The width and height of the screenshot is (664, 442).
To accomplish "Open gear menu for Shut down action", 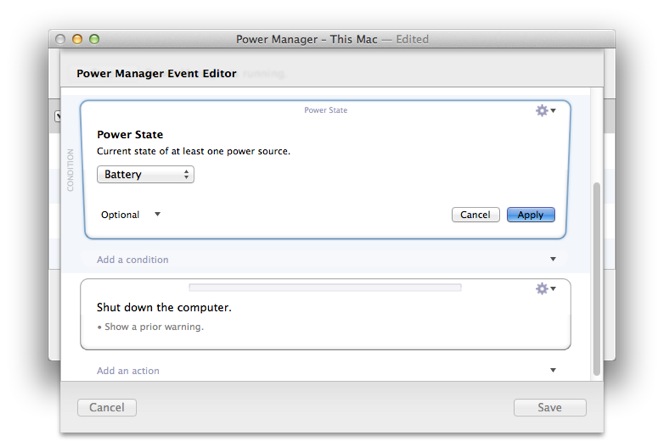I will point(545,289).
